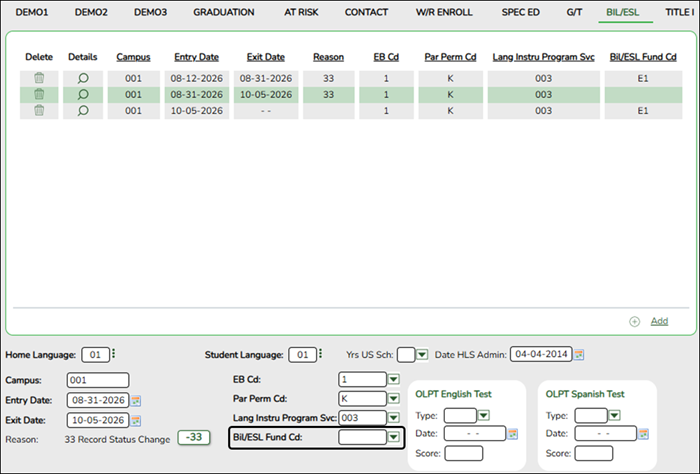The width and height of the screenshot is (700, 474).
Task: Click the OLPT Spanish Test Date field
Action: (x=605, y=434)
